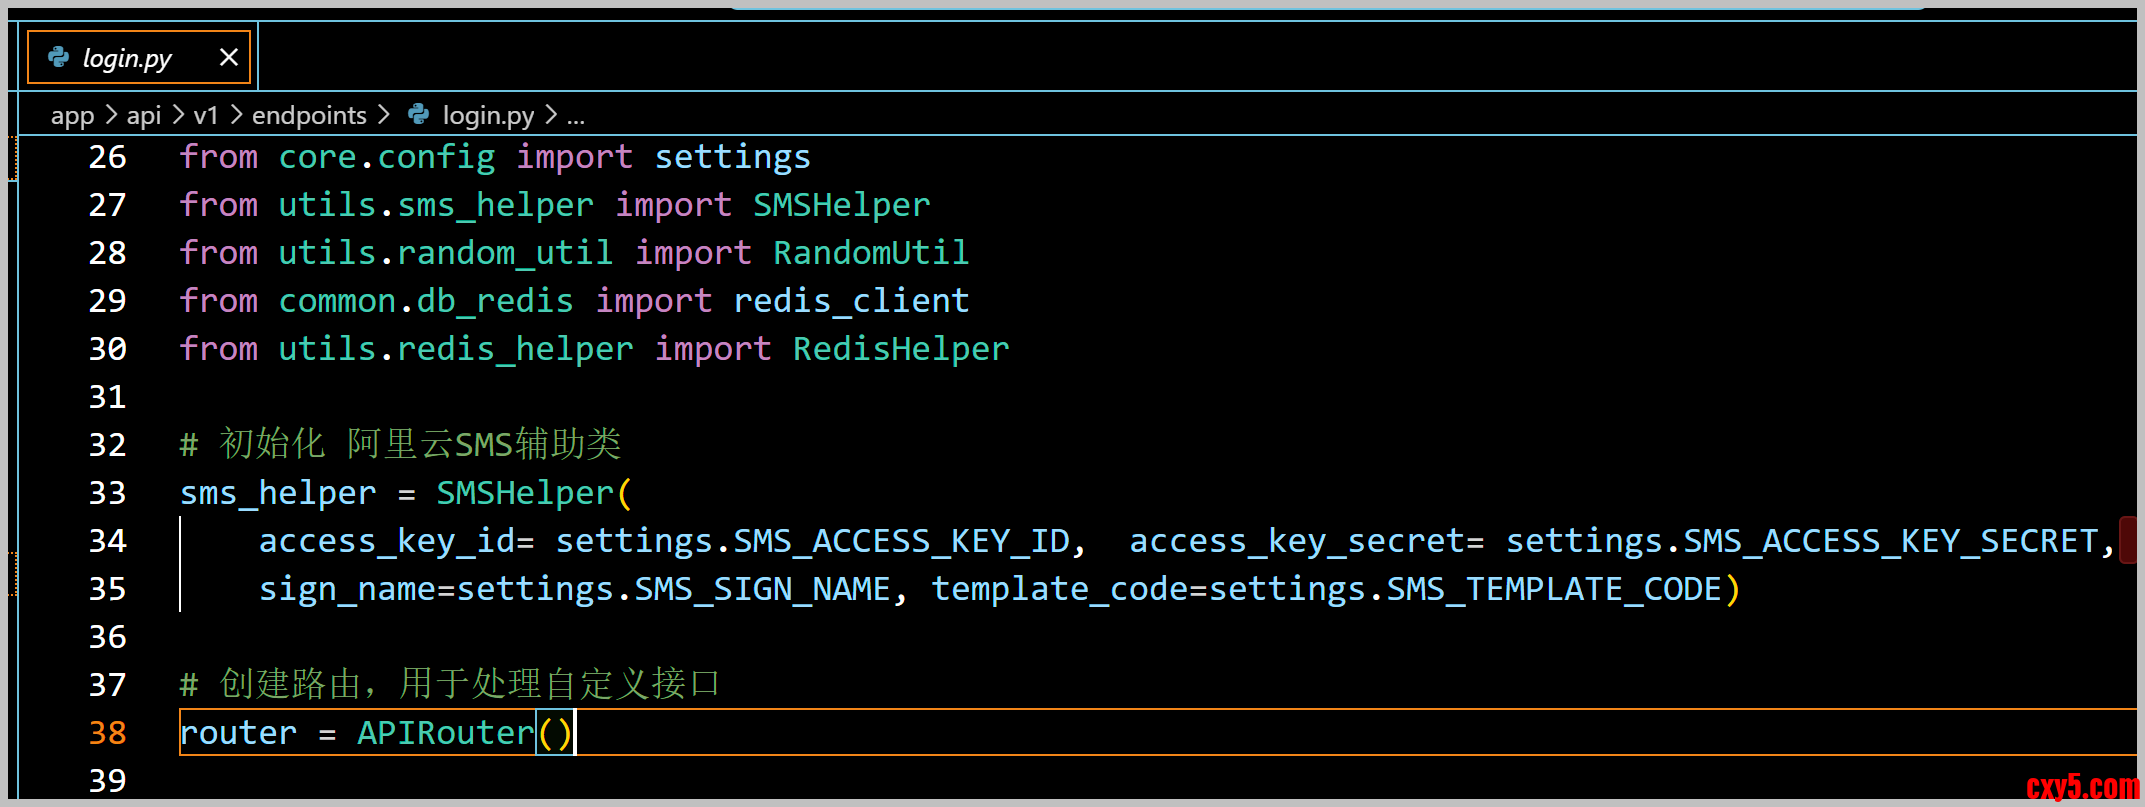Click SMSHelper in the line 27 import
Image resolution: width=2145 pixels, height=807 pixels.
point(841,205)
